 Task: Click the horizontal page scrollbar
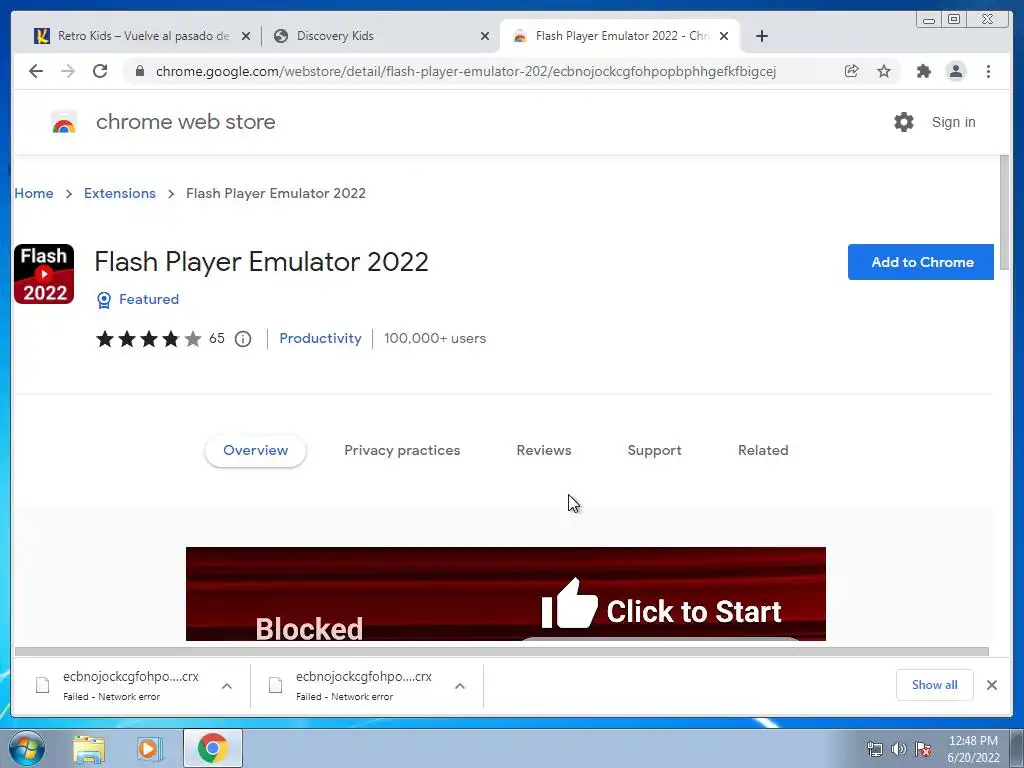502,651
